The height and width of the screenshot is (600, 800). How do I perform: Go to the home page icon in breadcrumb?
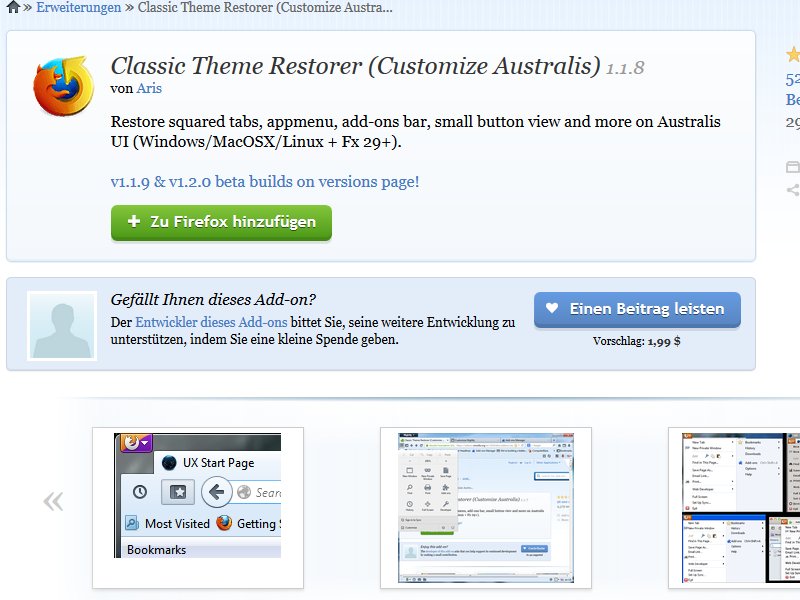click(13, 7)
